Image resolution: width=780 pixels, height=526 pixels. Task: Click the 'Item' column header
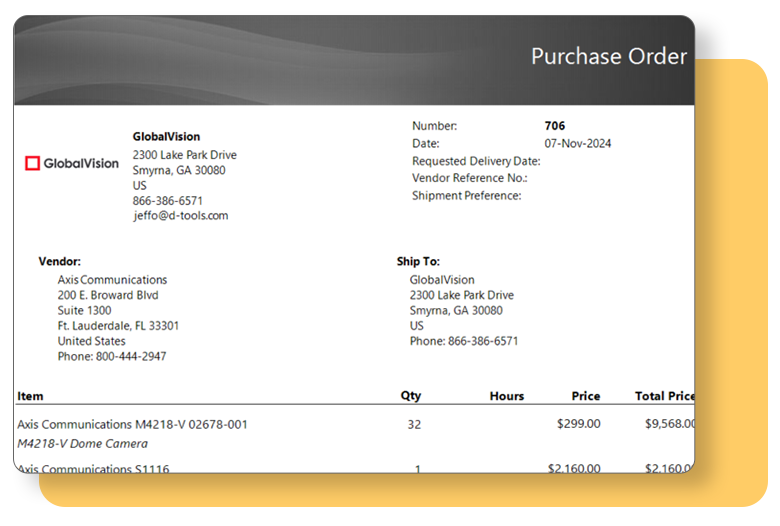pyautogui.click(x=30, y=396)
